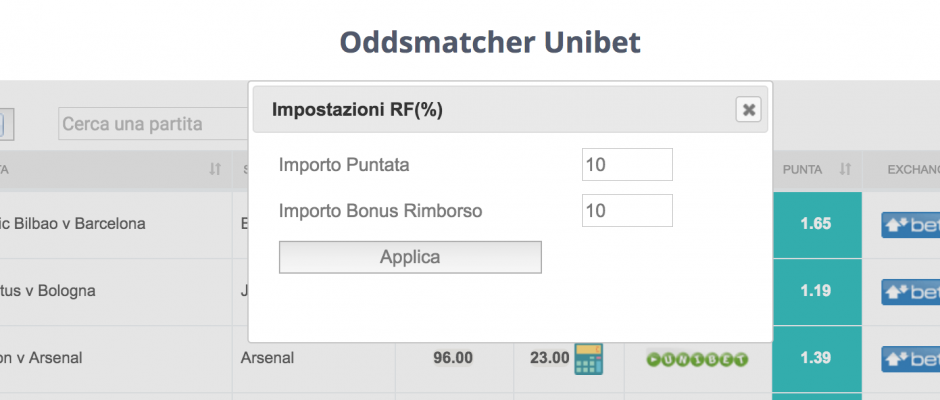Click the 96.00 rating value

pos(453,358)
